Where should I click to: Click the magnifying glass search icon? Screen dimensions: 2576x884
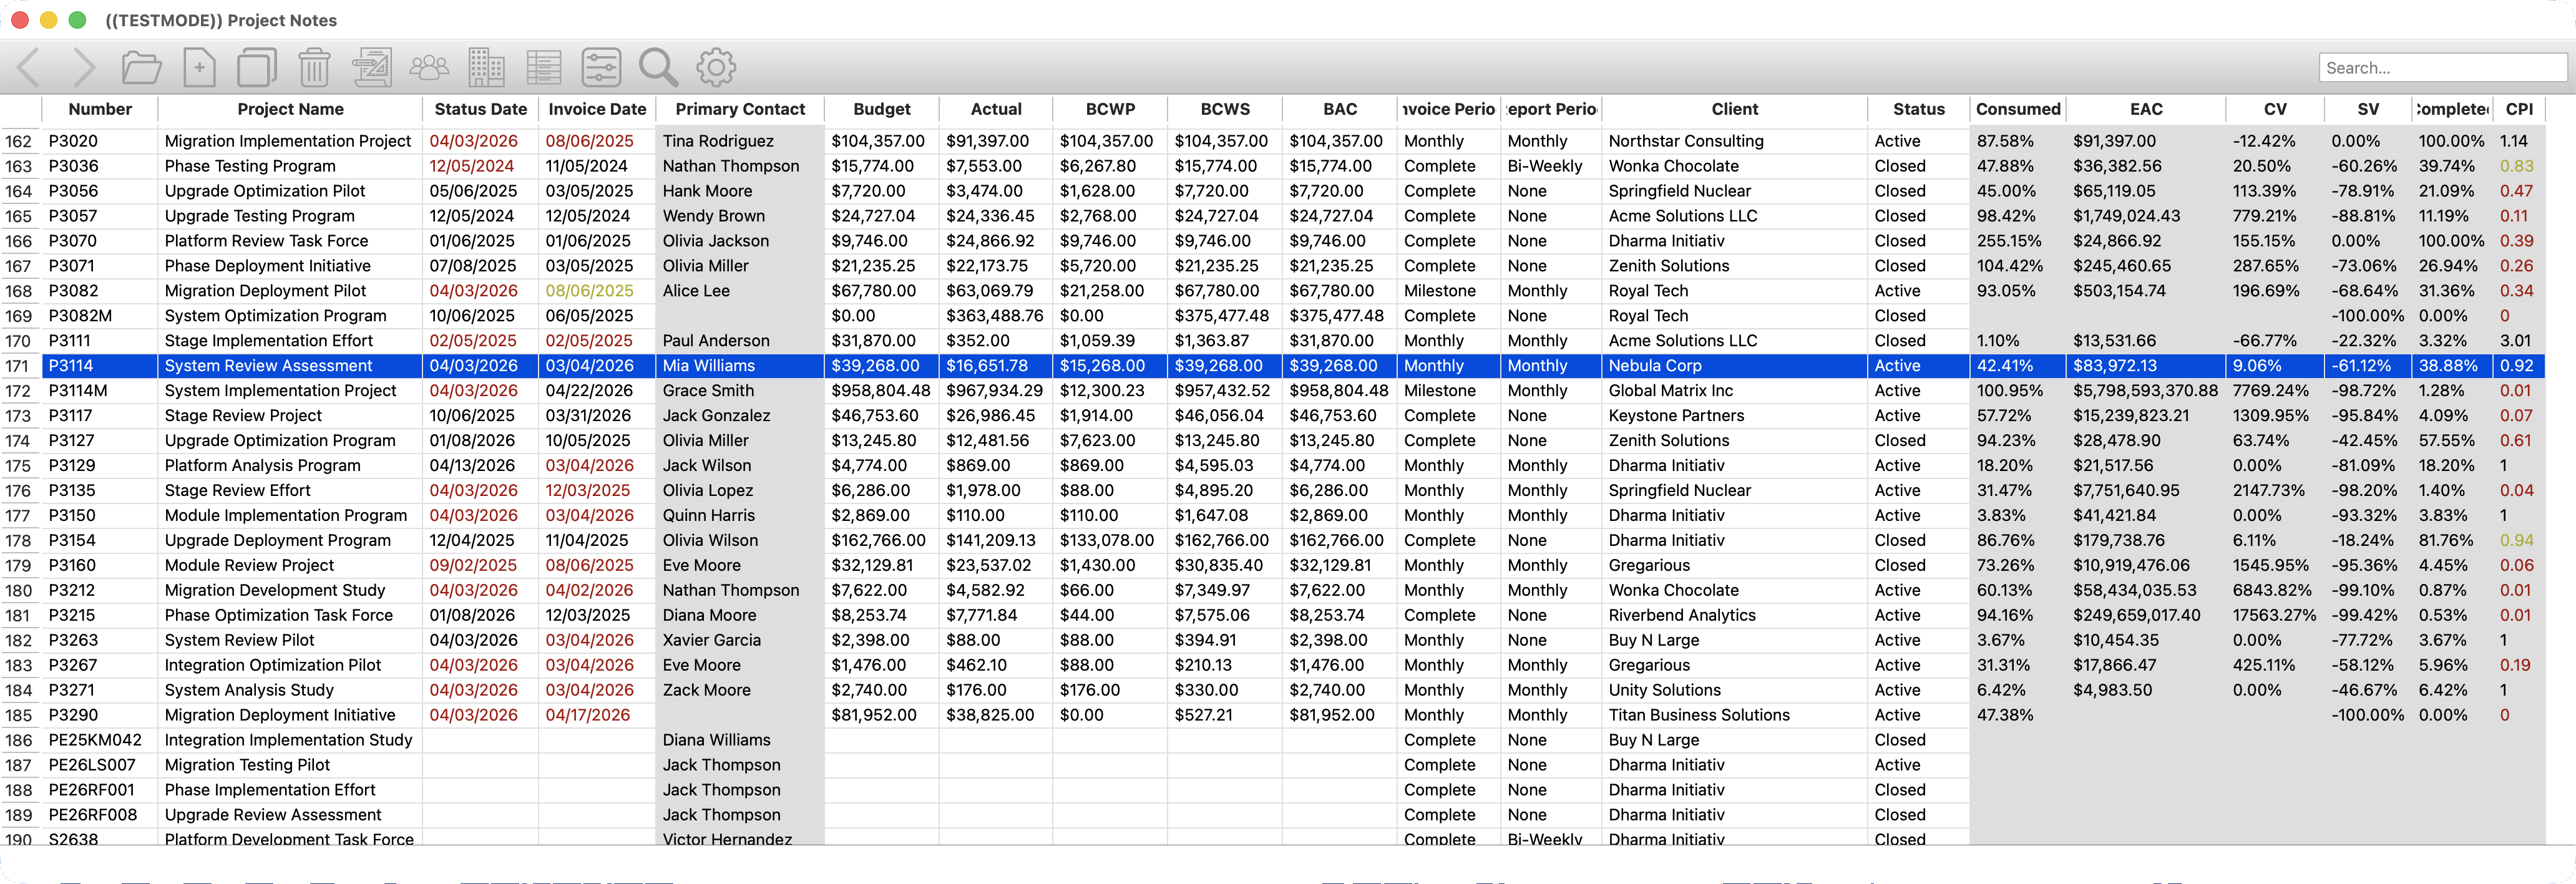[658, 68]
